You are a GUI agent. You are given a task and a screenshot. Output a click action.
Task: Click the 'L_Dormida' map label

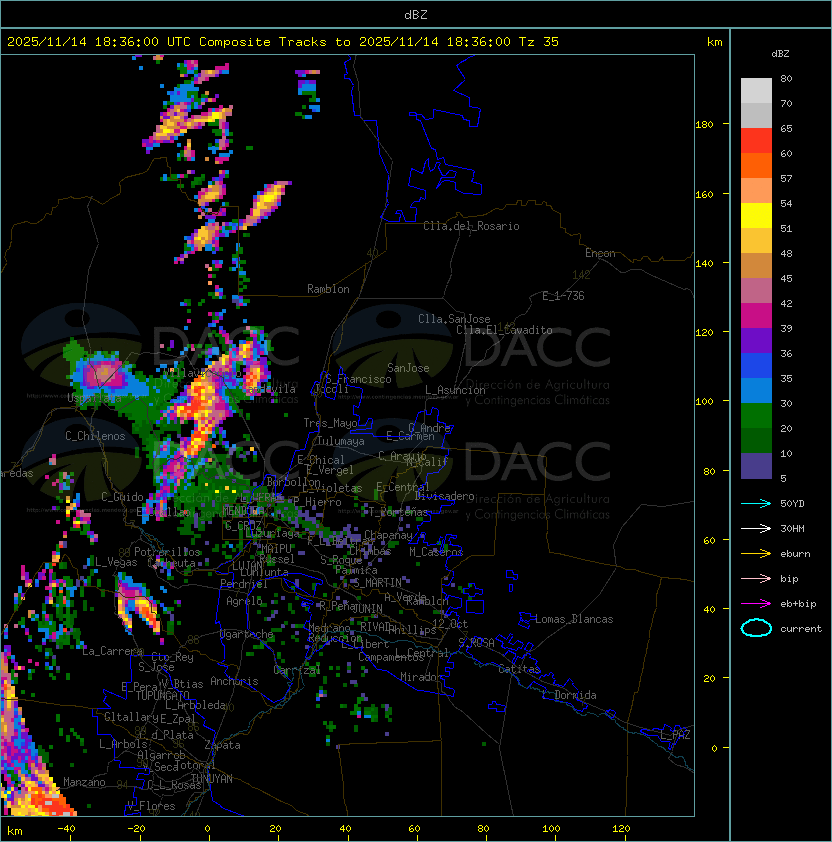pyautogui.click(x=569, y=695)
